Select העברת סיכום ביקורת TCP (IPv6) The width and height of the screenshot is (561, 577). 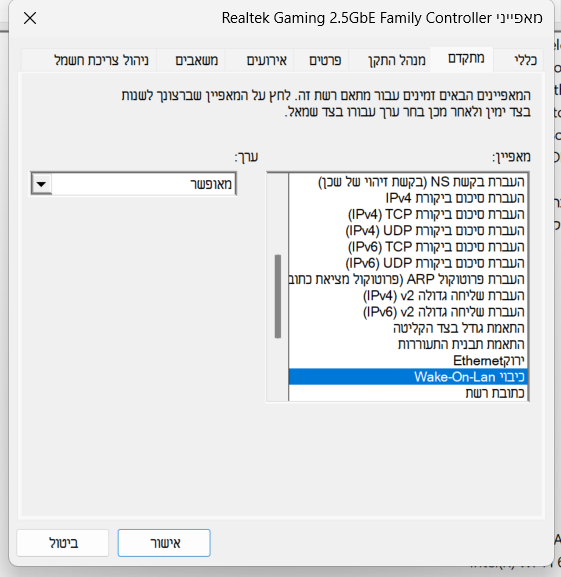(x=408, y=247)
